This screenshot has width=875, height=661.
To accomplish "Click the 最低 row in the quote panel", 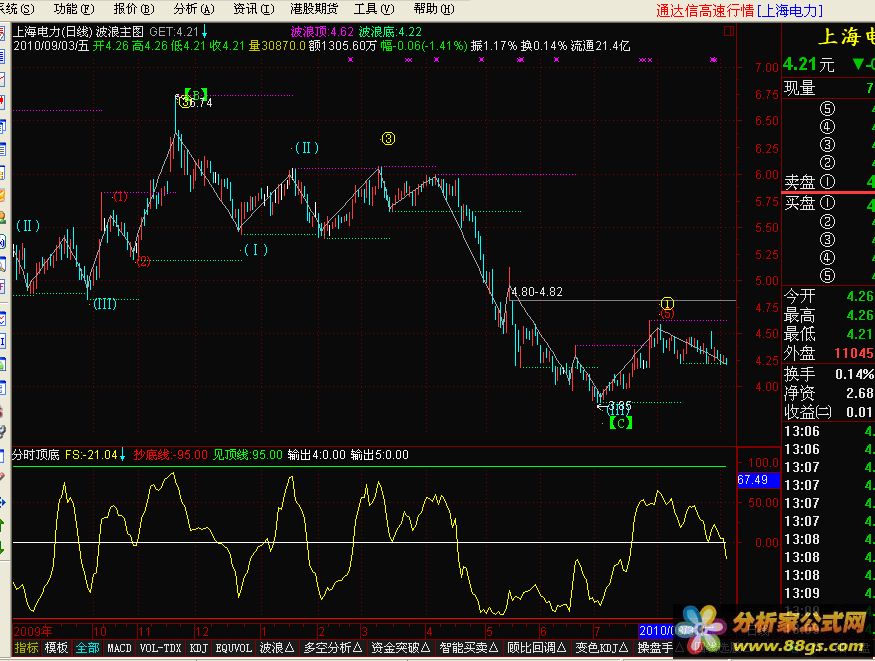I will pos(829,334).
